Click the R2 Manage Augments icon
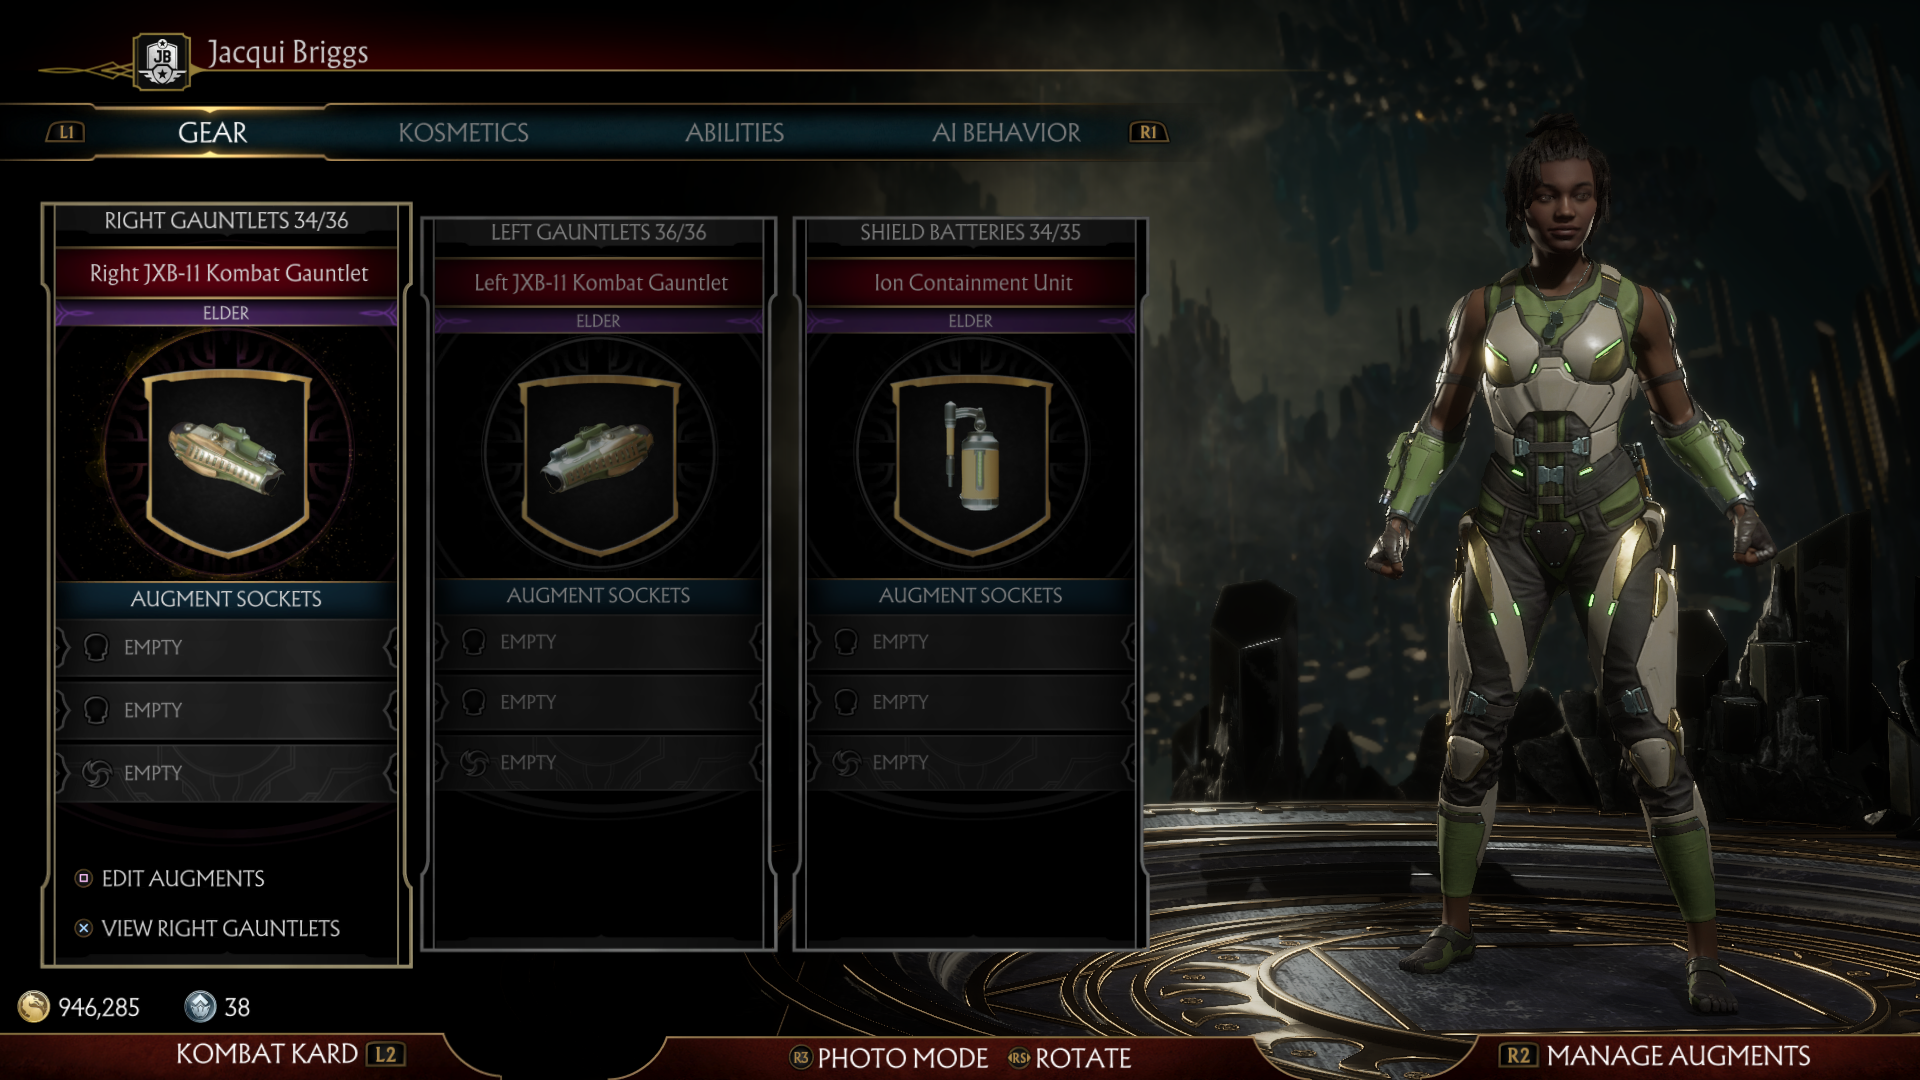 [1518, 1056]
